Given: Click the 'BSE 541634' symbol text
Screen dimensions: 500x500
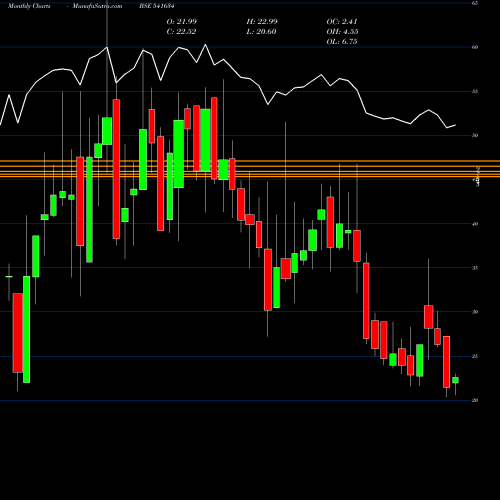Looking at the screenshot, I should click(157, 6).
